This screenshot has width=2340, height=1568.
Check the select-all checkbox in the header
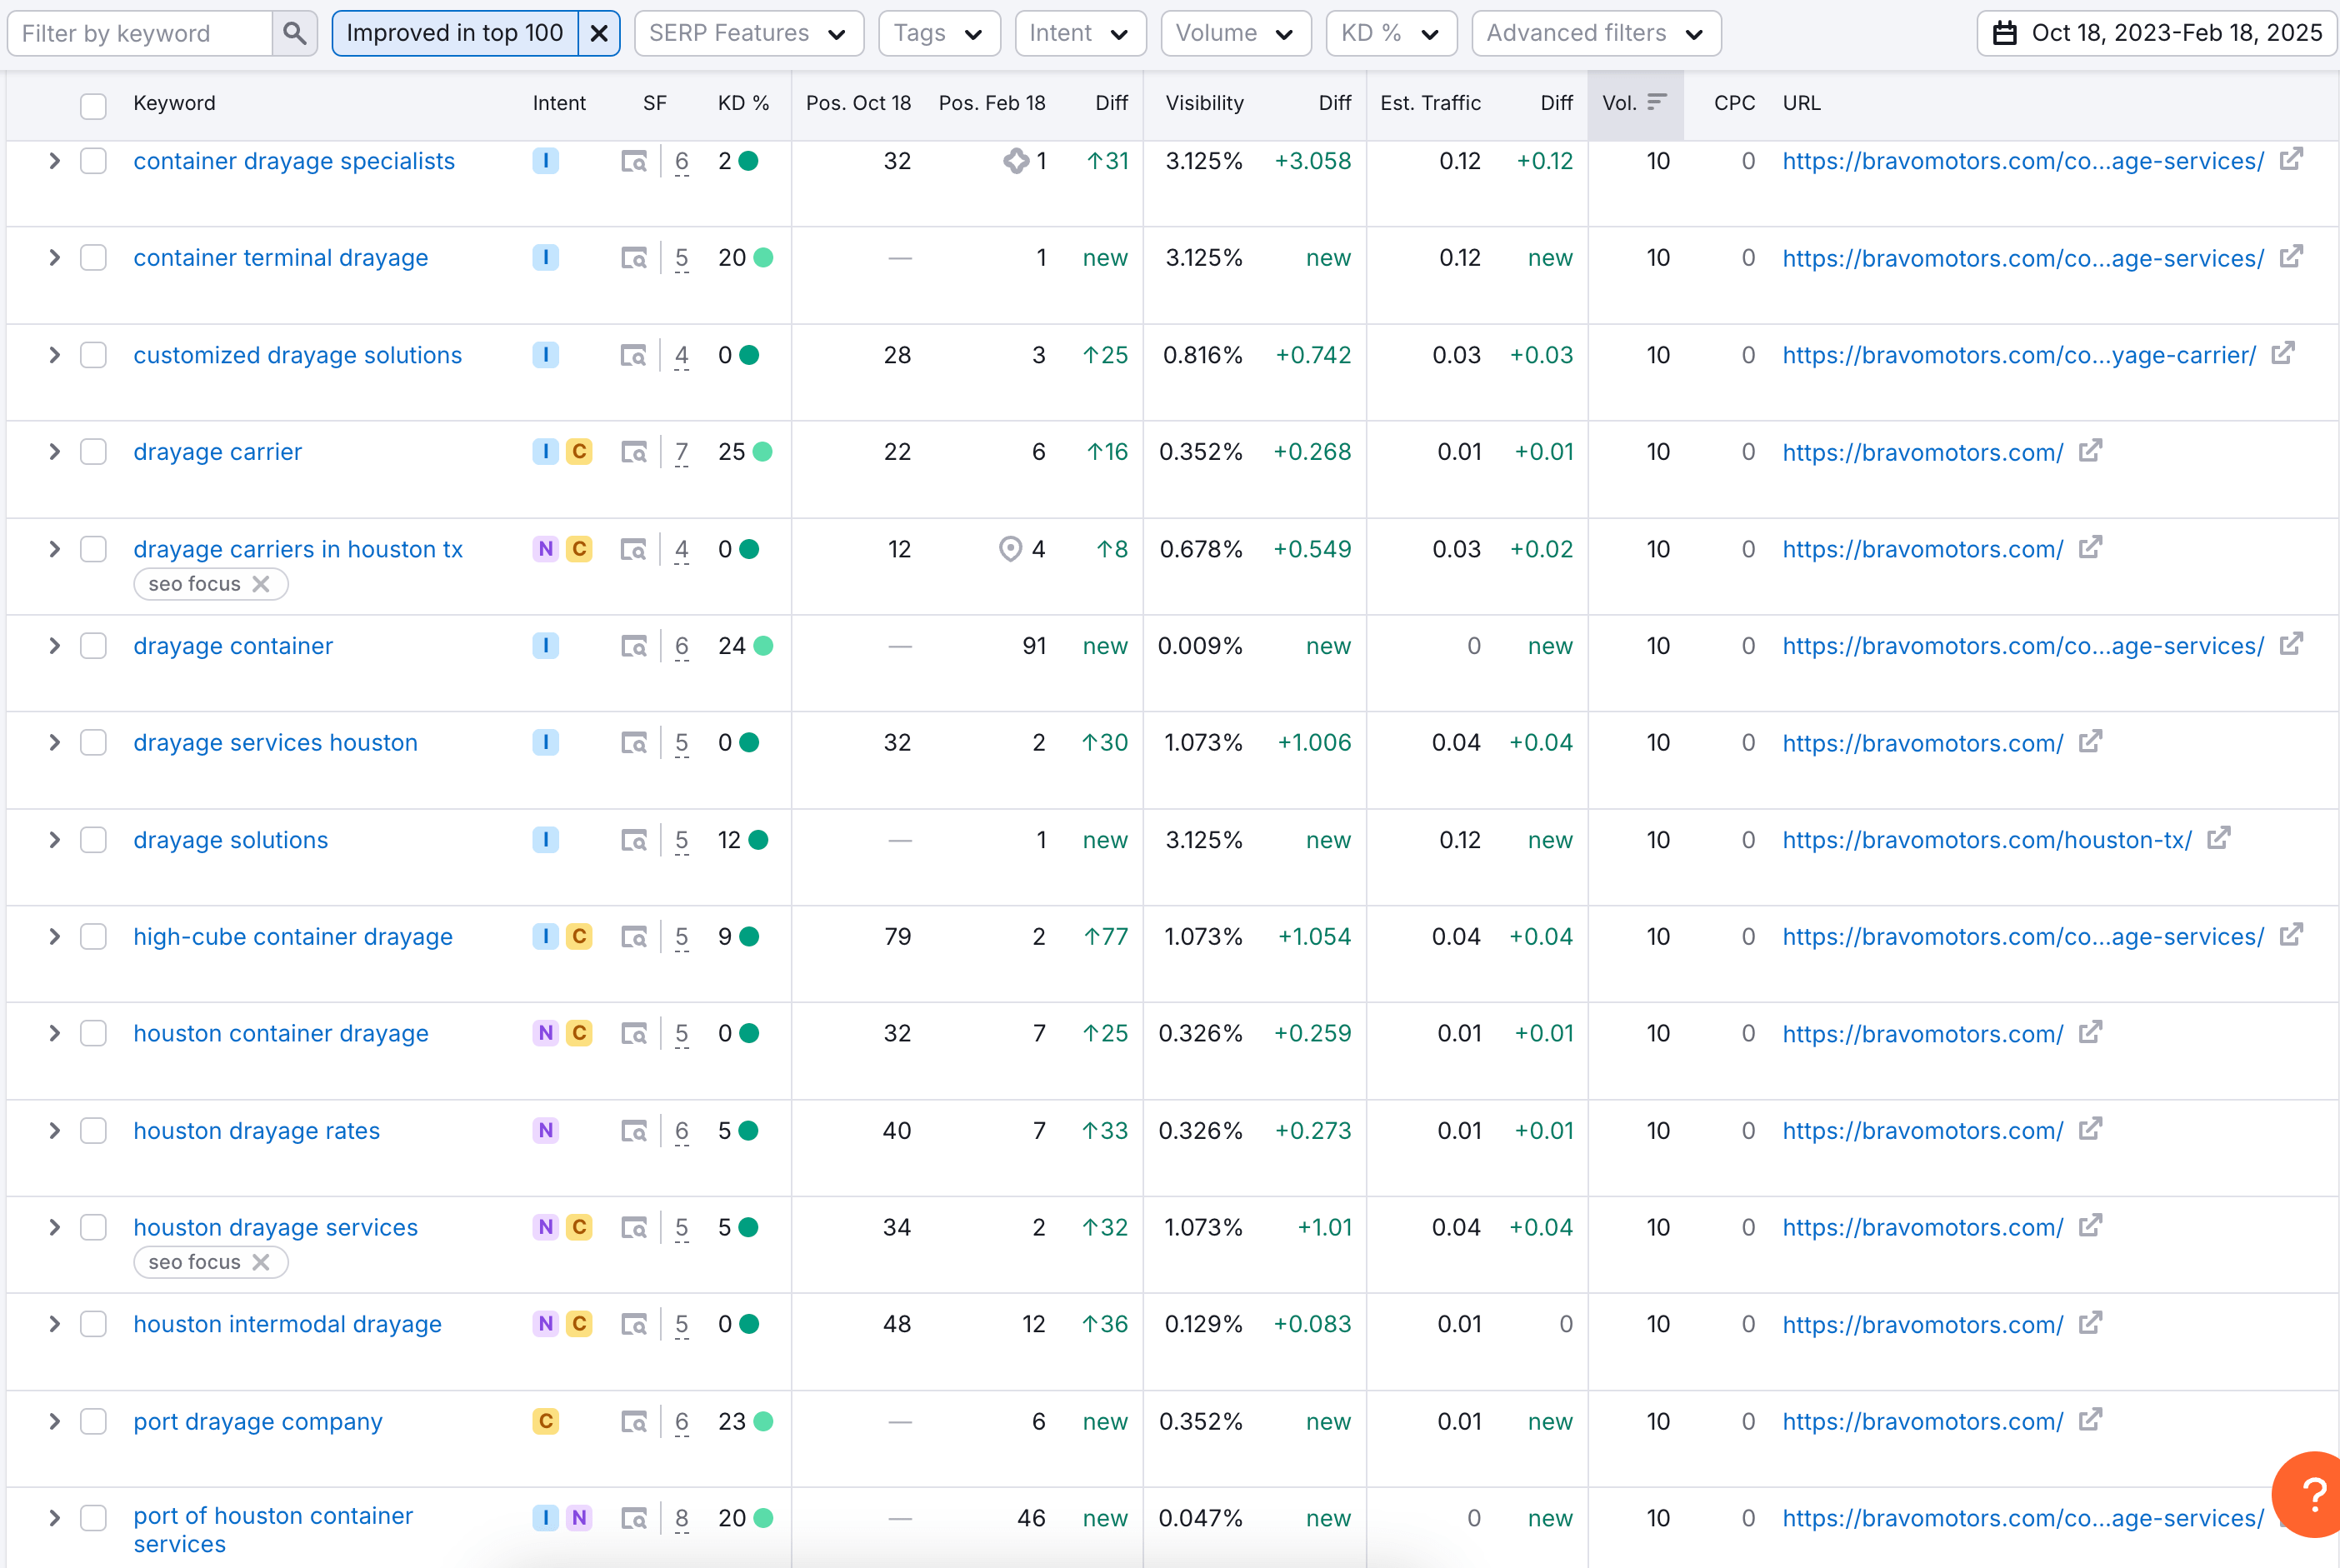pyautogui.click(x=93, y=105)
